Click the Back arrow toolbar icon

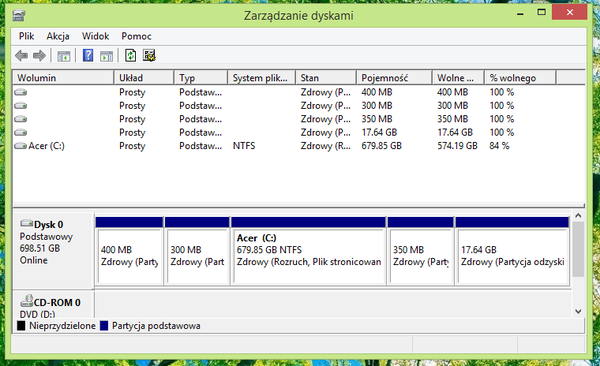pyautogui.click(x=21, y=56)
